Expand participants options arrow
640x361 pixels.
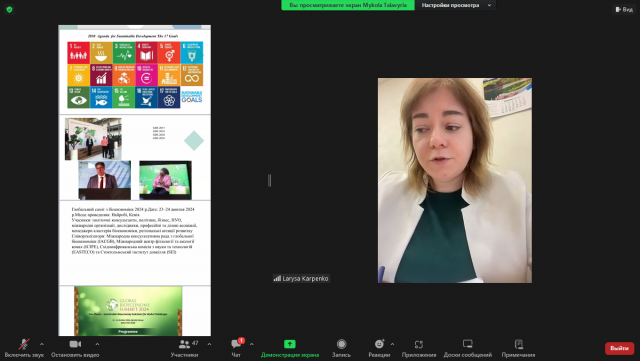(209, 344)
